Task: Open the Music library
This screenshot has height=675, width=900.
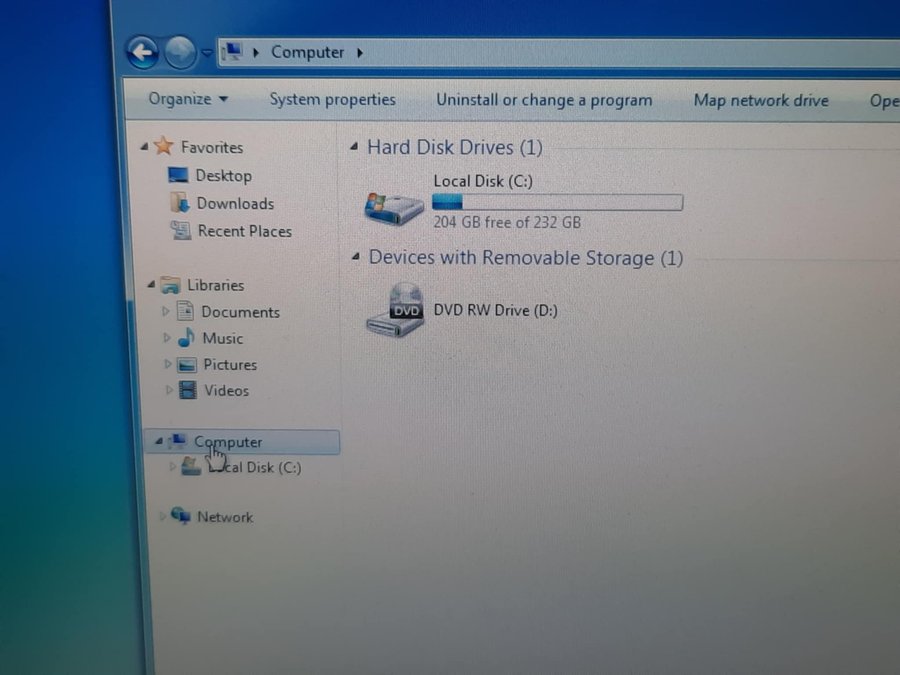Action: (x=222, y=338)
